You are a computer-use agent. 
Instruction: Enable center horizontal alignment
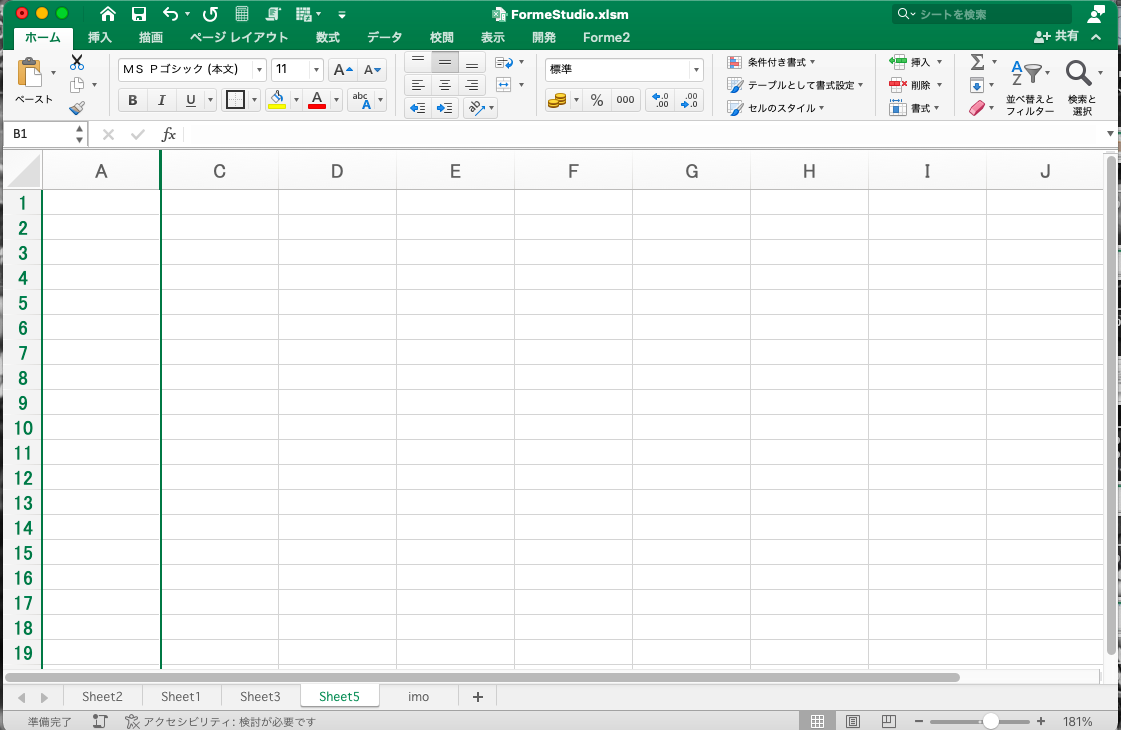pos(445,86)
